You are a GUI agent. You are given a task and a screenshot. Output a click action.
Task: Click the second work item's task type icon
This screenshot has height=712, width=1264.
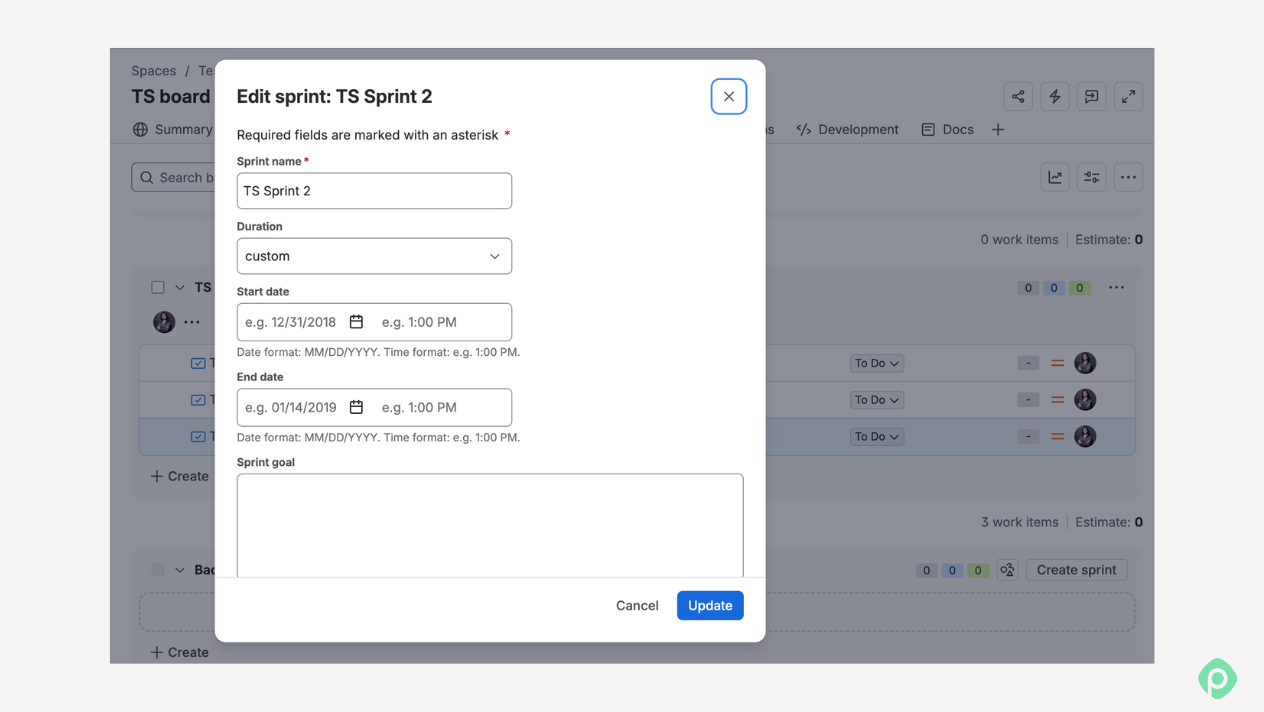point(198,400)
